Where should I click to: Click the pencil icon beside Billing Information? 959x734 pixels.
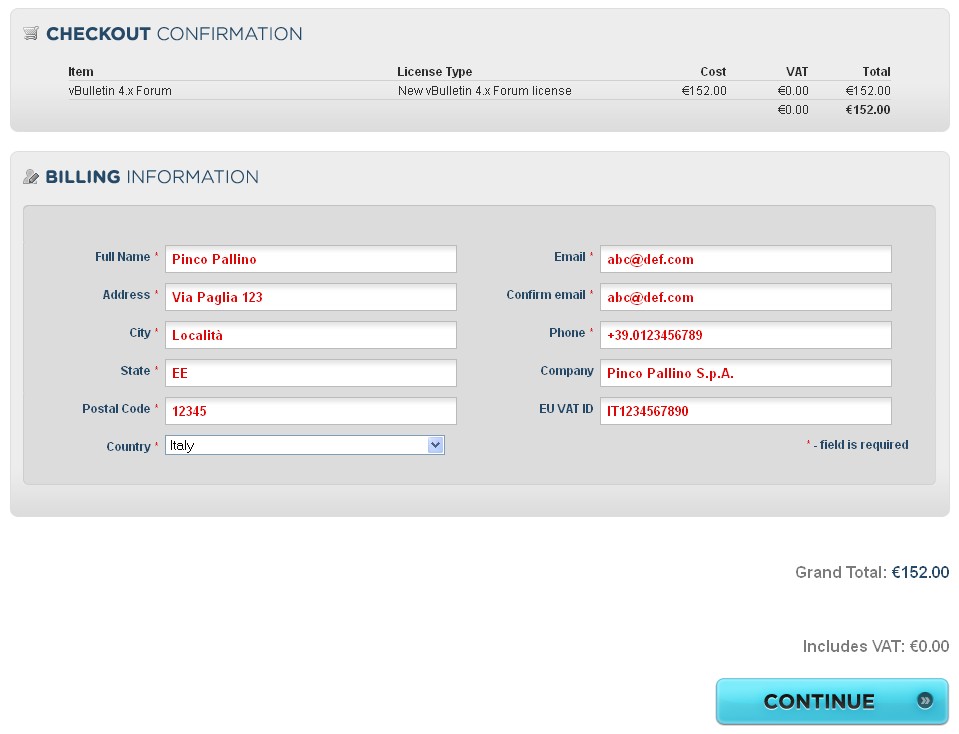31,177
